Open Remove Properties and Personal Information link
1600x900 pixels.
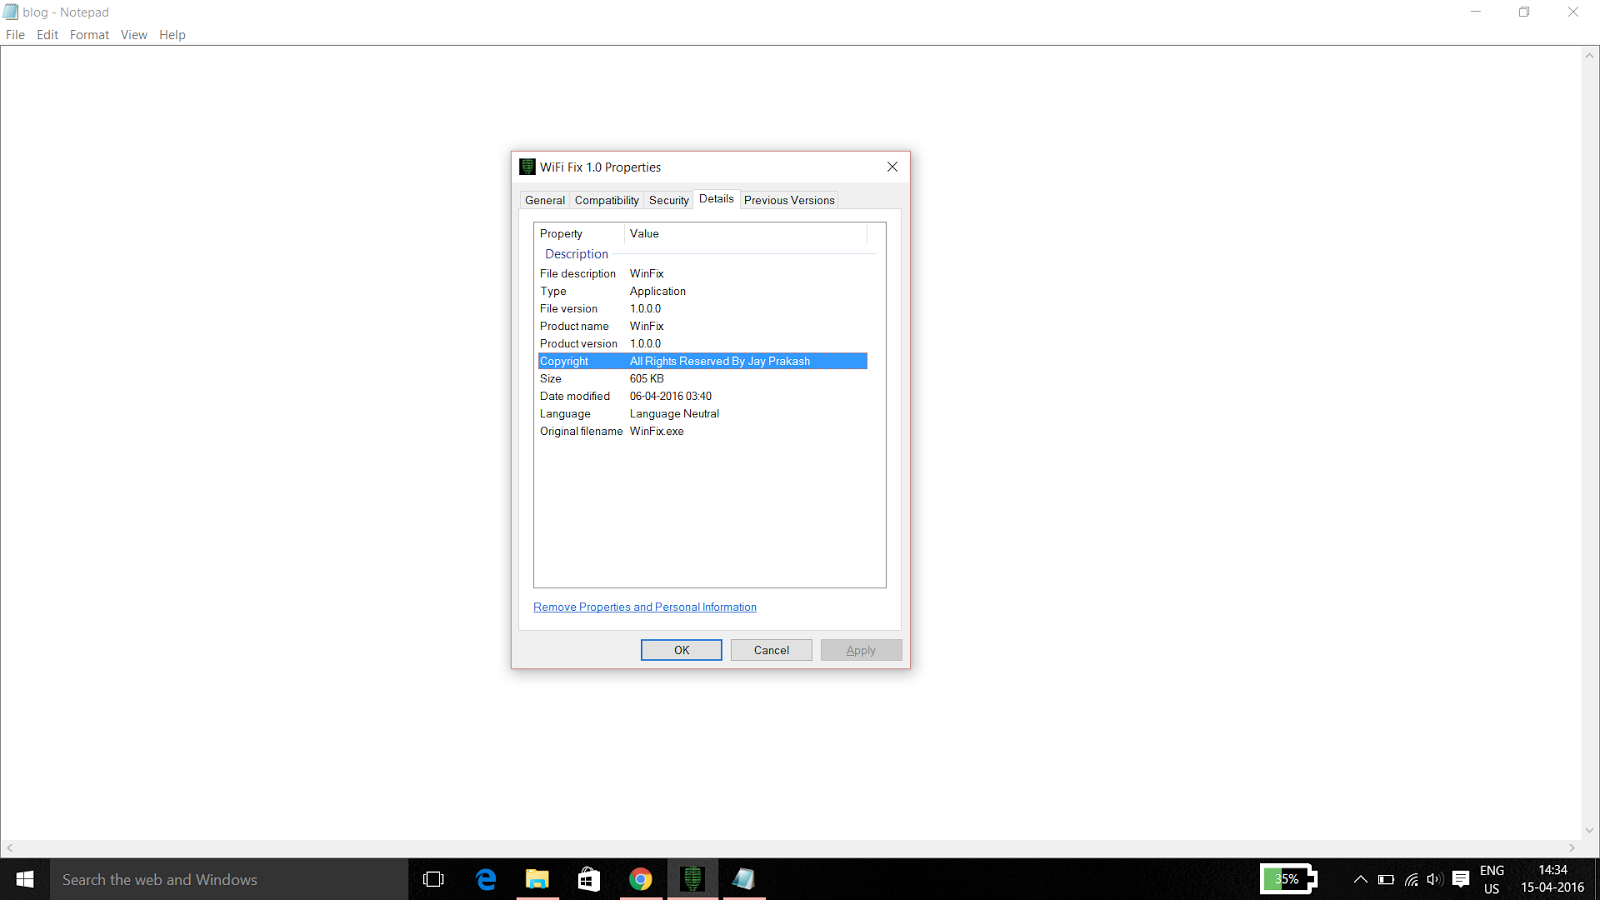coord(645,607)
